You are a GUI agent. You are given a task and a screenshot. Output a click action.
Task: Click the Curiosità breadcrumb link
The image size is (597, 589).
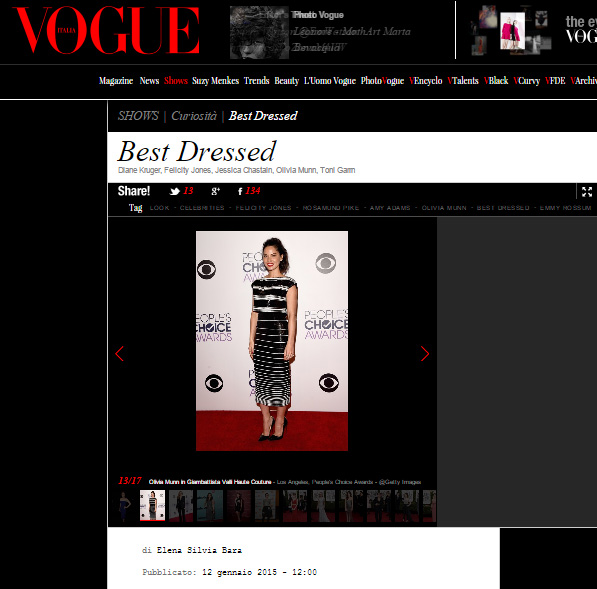[194, 116]
